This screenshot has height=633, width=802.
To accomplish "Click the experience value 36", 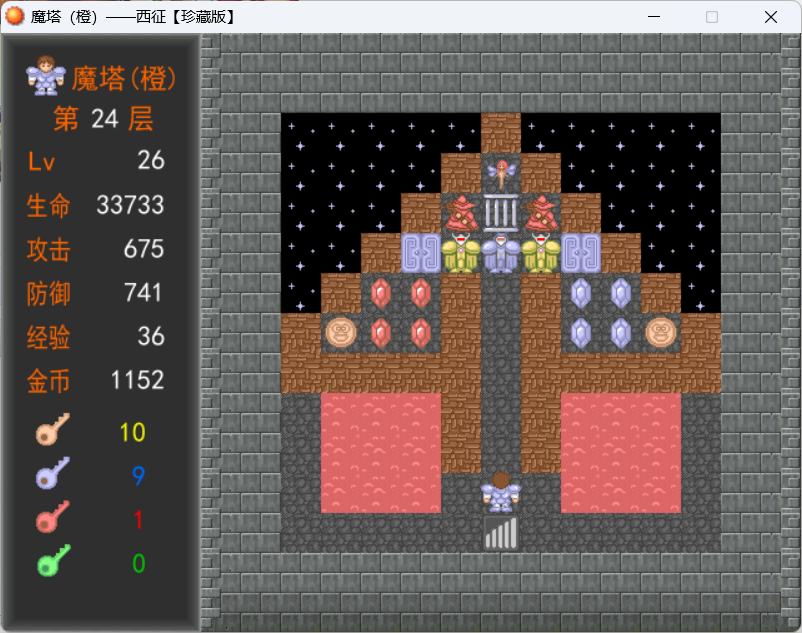I will pos(151,336).
